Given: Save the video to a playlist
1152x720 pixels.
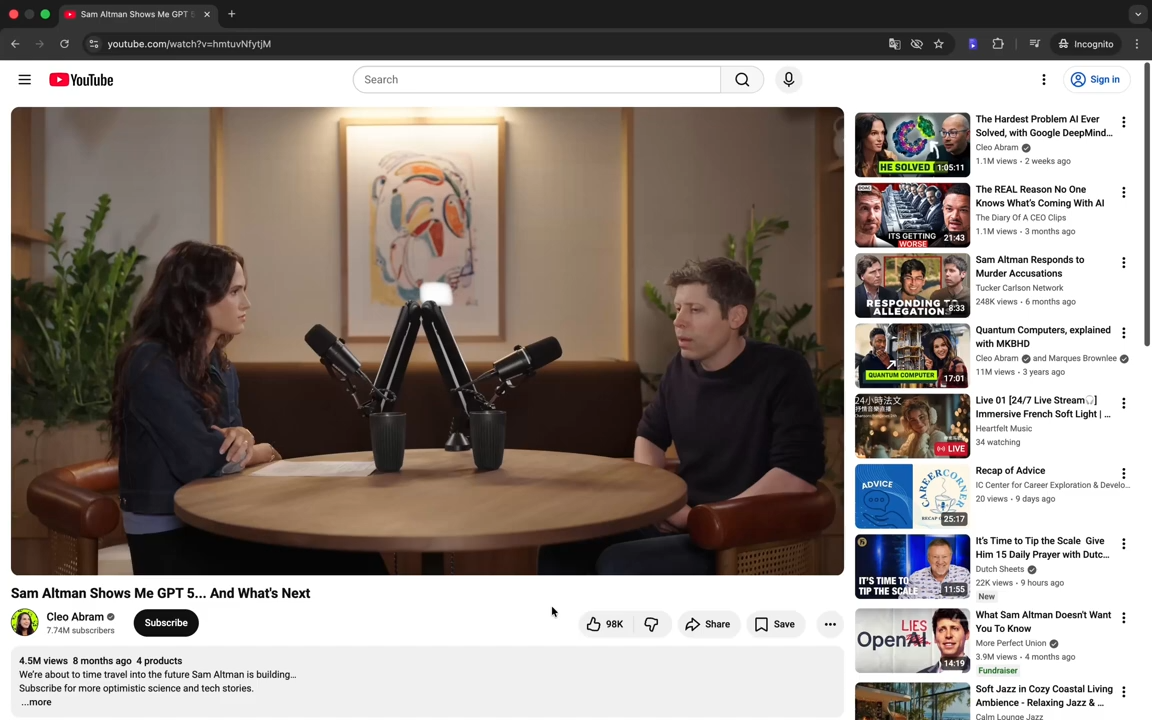Looking at the screenshot, I should 775,624.
